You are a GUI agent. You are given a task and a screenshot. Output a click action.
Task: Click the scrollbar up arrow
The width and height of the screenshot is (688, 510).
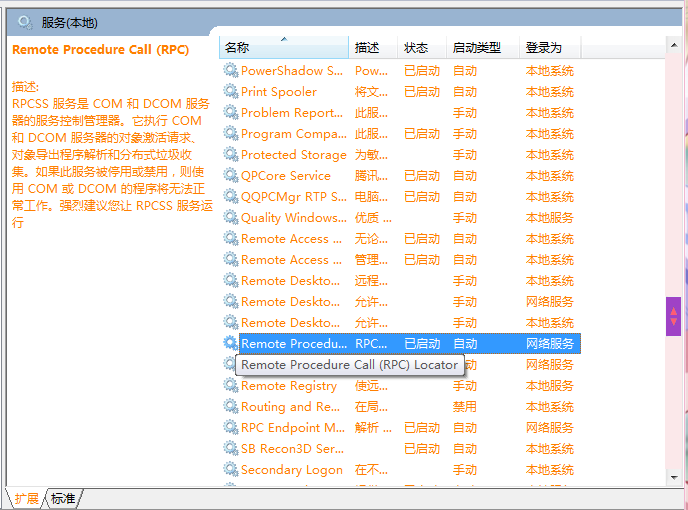pyautogui.click(x=674, y=45)
